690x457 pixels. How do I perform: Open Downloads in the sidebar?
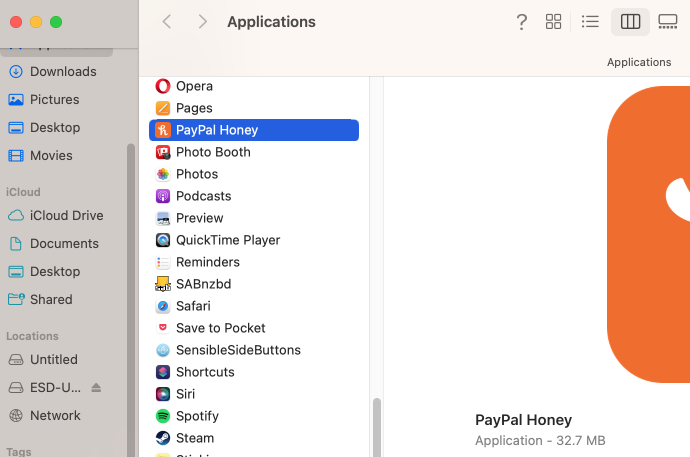tap(63, 71)
